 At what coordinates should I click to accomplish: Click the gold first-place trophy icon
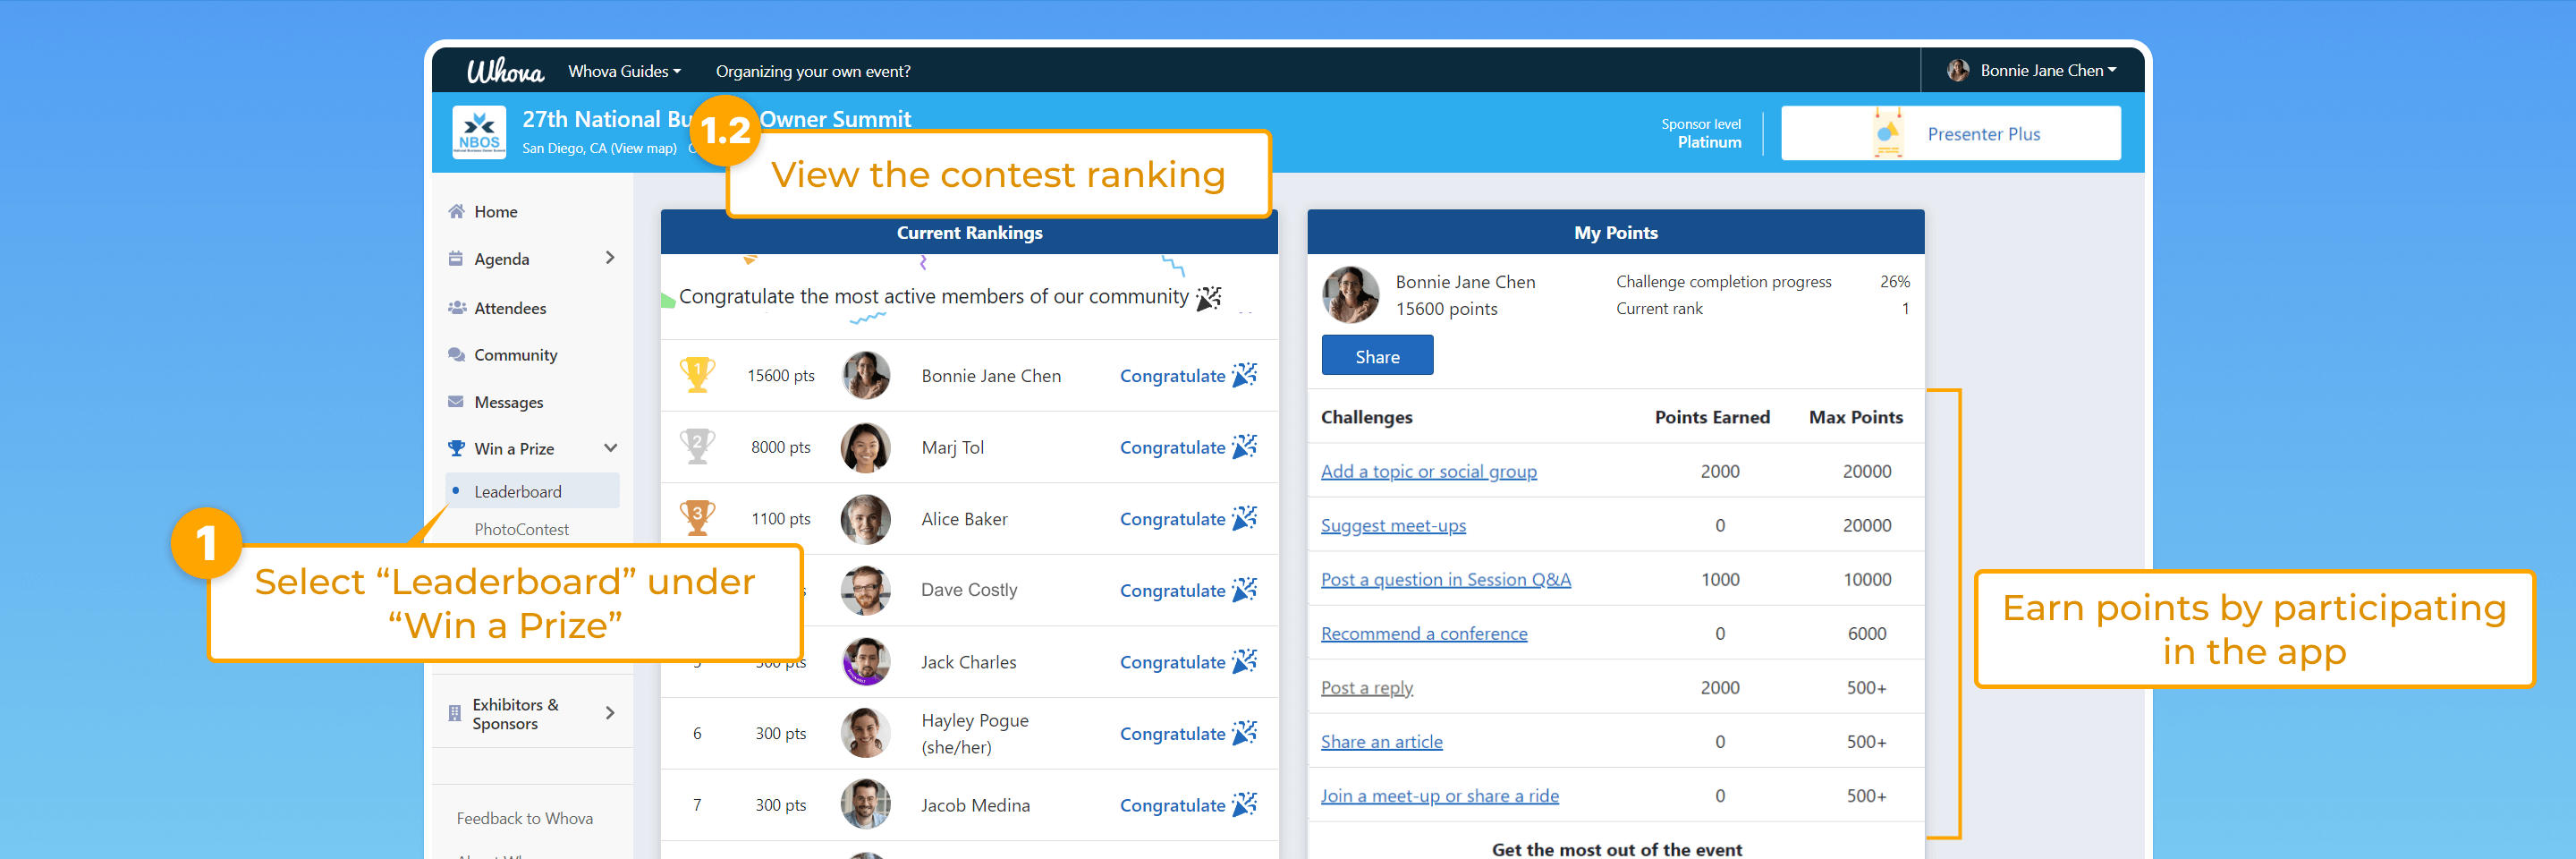(697, 375)
